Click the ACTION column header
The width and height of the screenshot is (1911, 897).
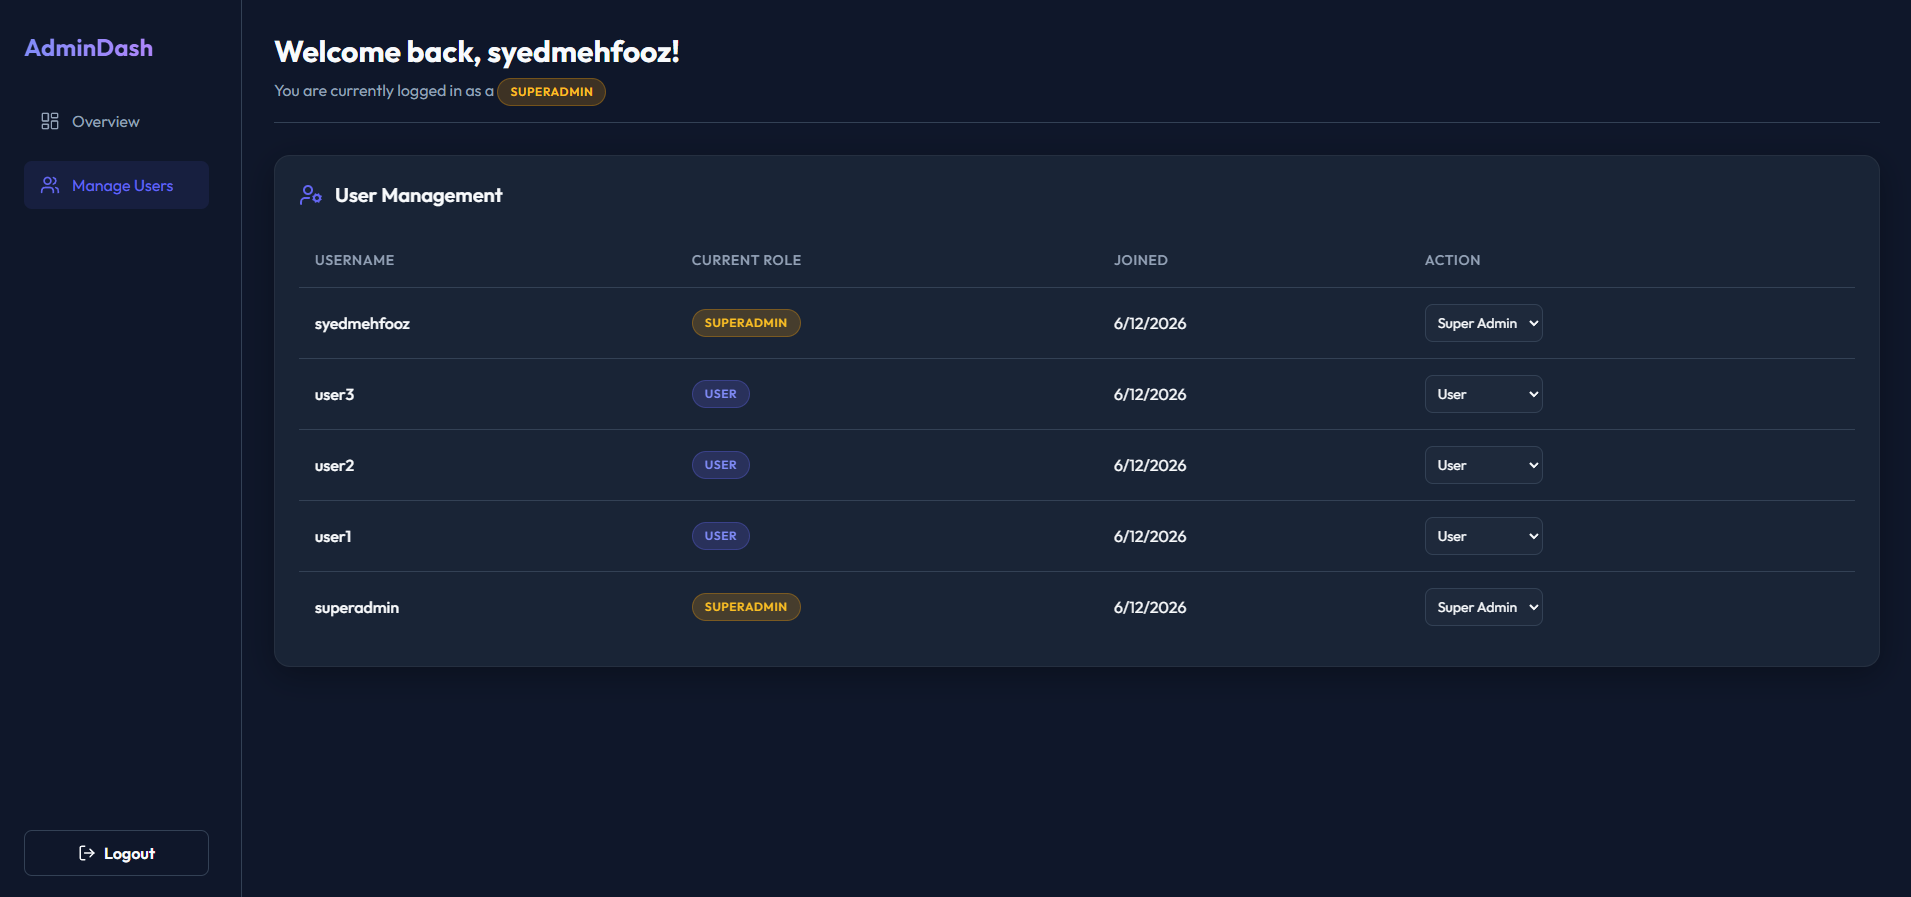pos(1452,260)
